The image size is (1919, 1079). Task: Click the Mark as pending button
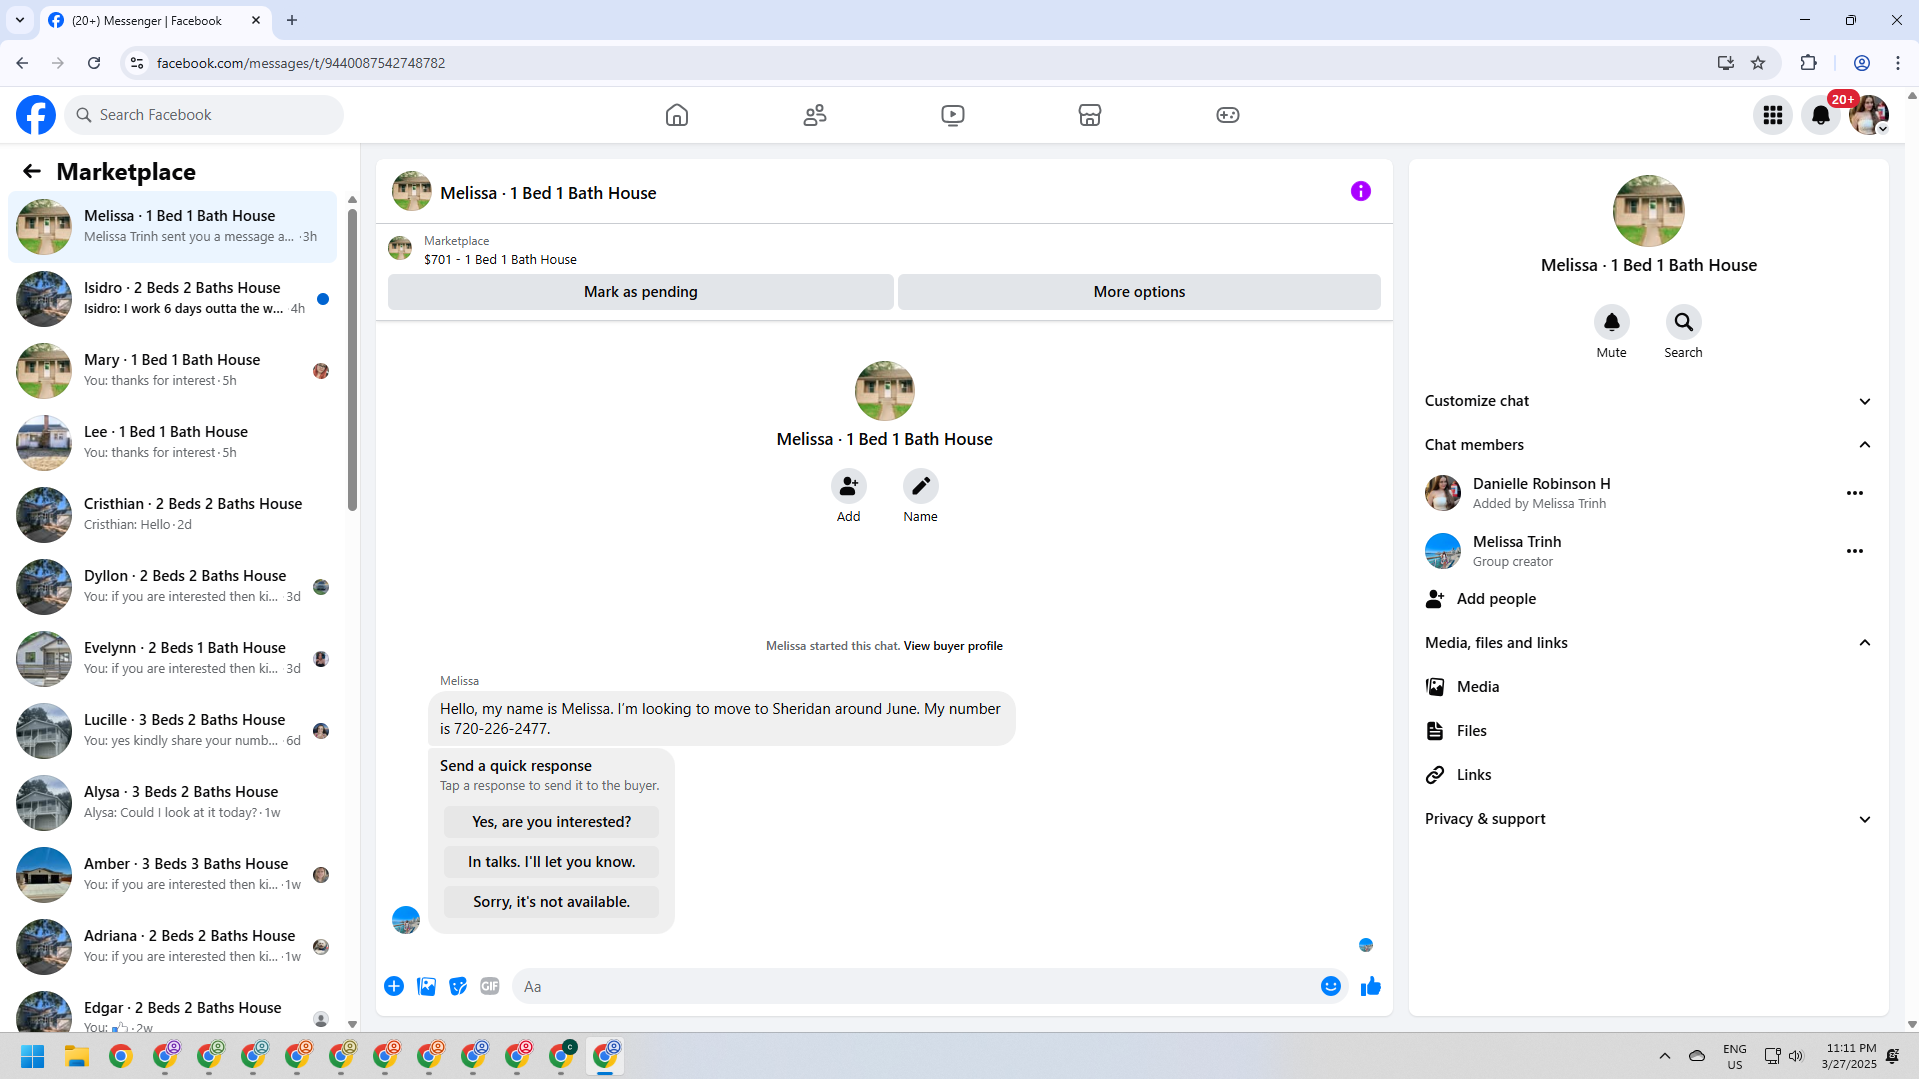[x=641, y=292]
